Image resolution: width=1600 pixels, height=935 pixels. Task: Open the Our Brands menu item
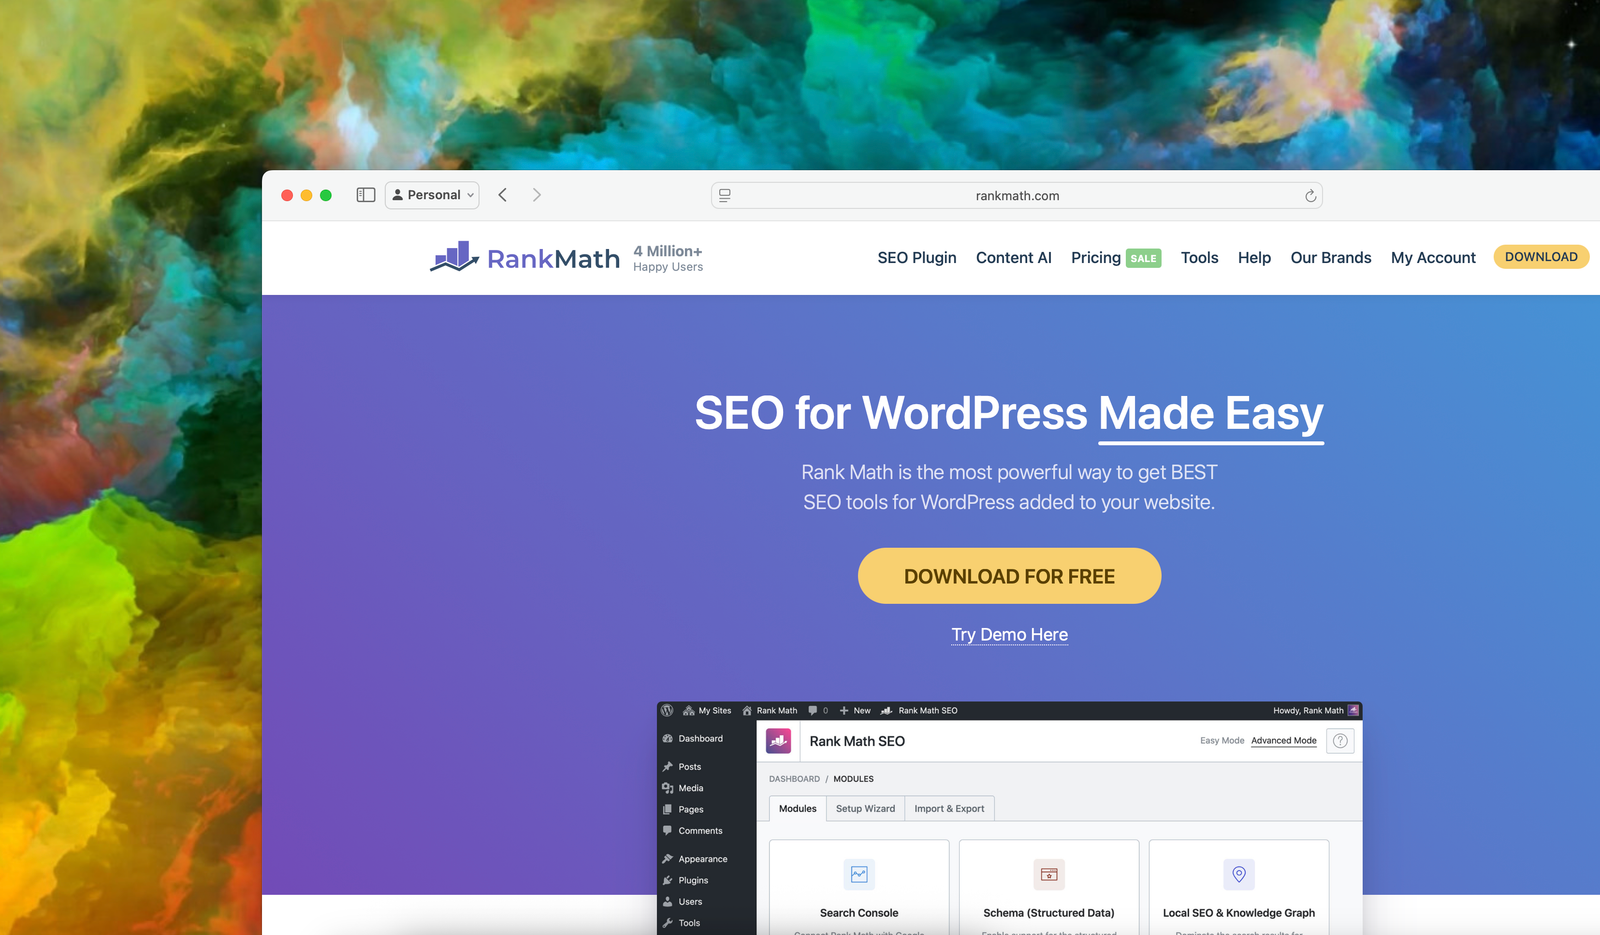click(x=1331, y=258)
